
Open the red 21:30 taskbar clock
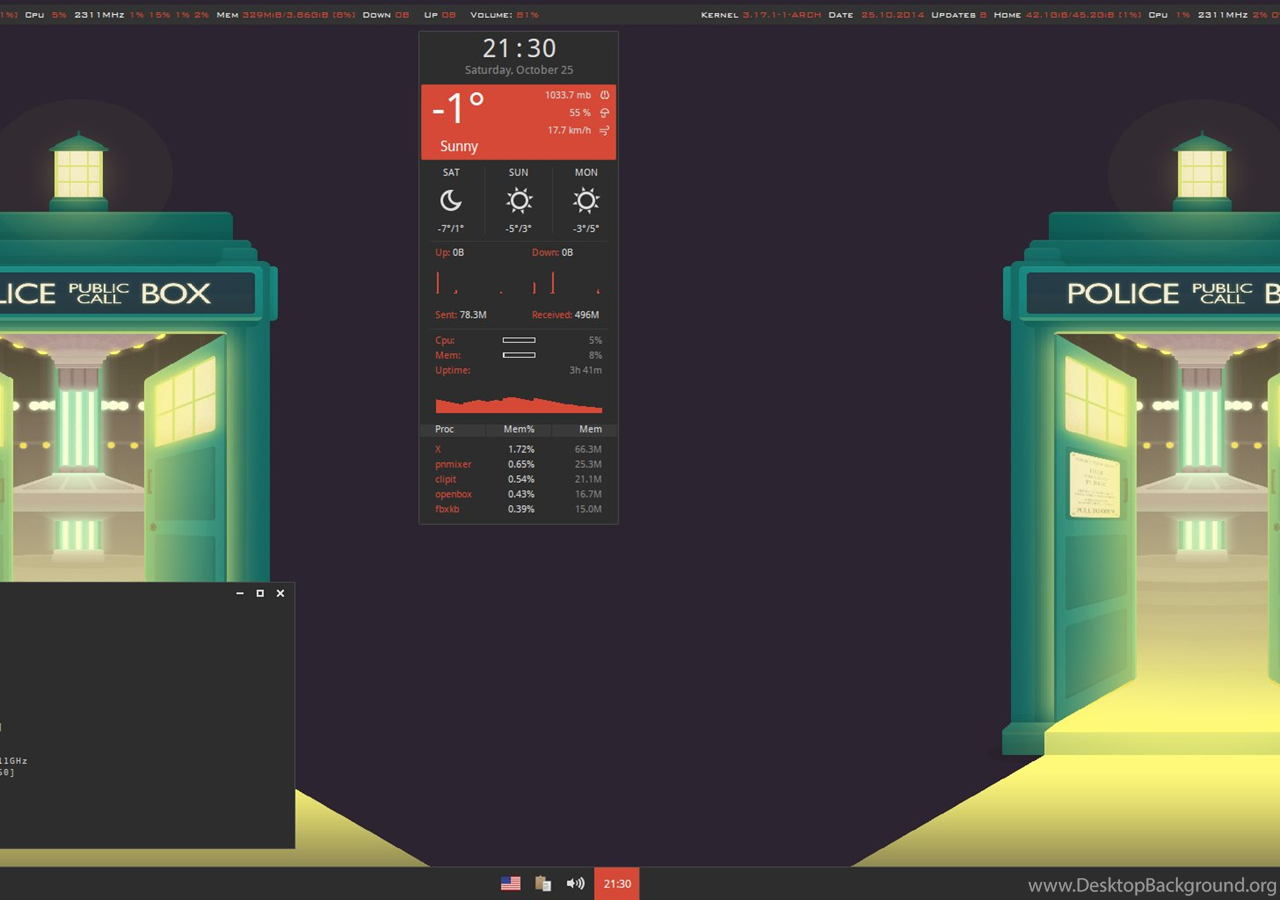click(x=617, y=883)
